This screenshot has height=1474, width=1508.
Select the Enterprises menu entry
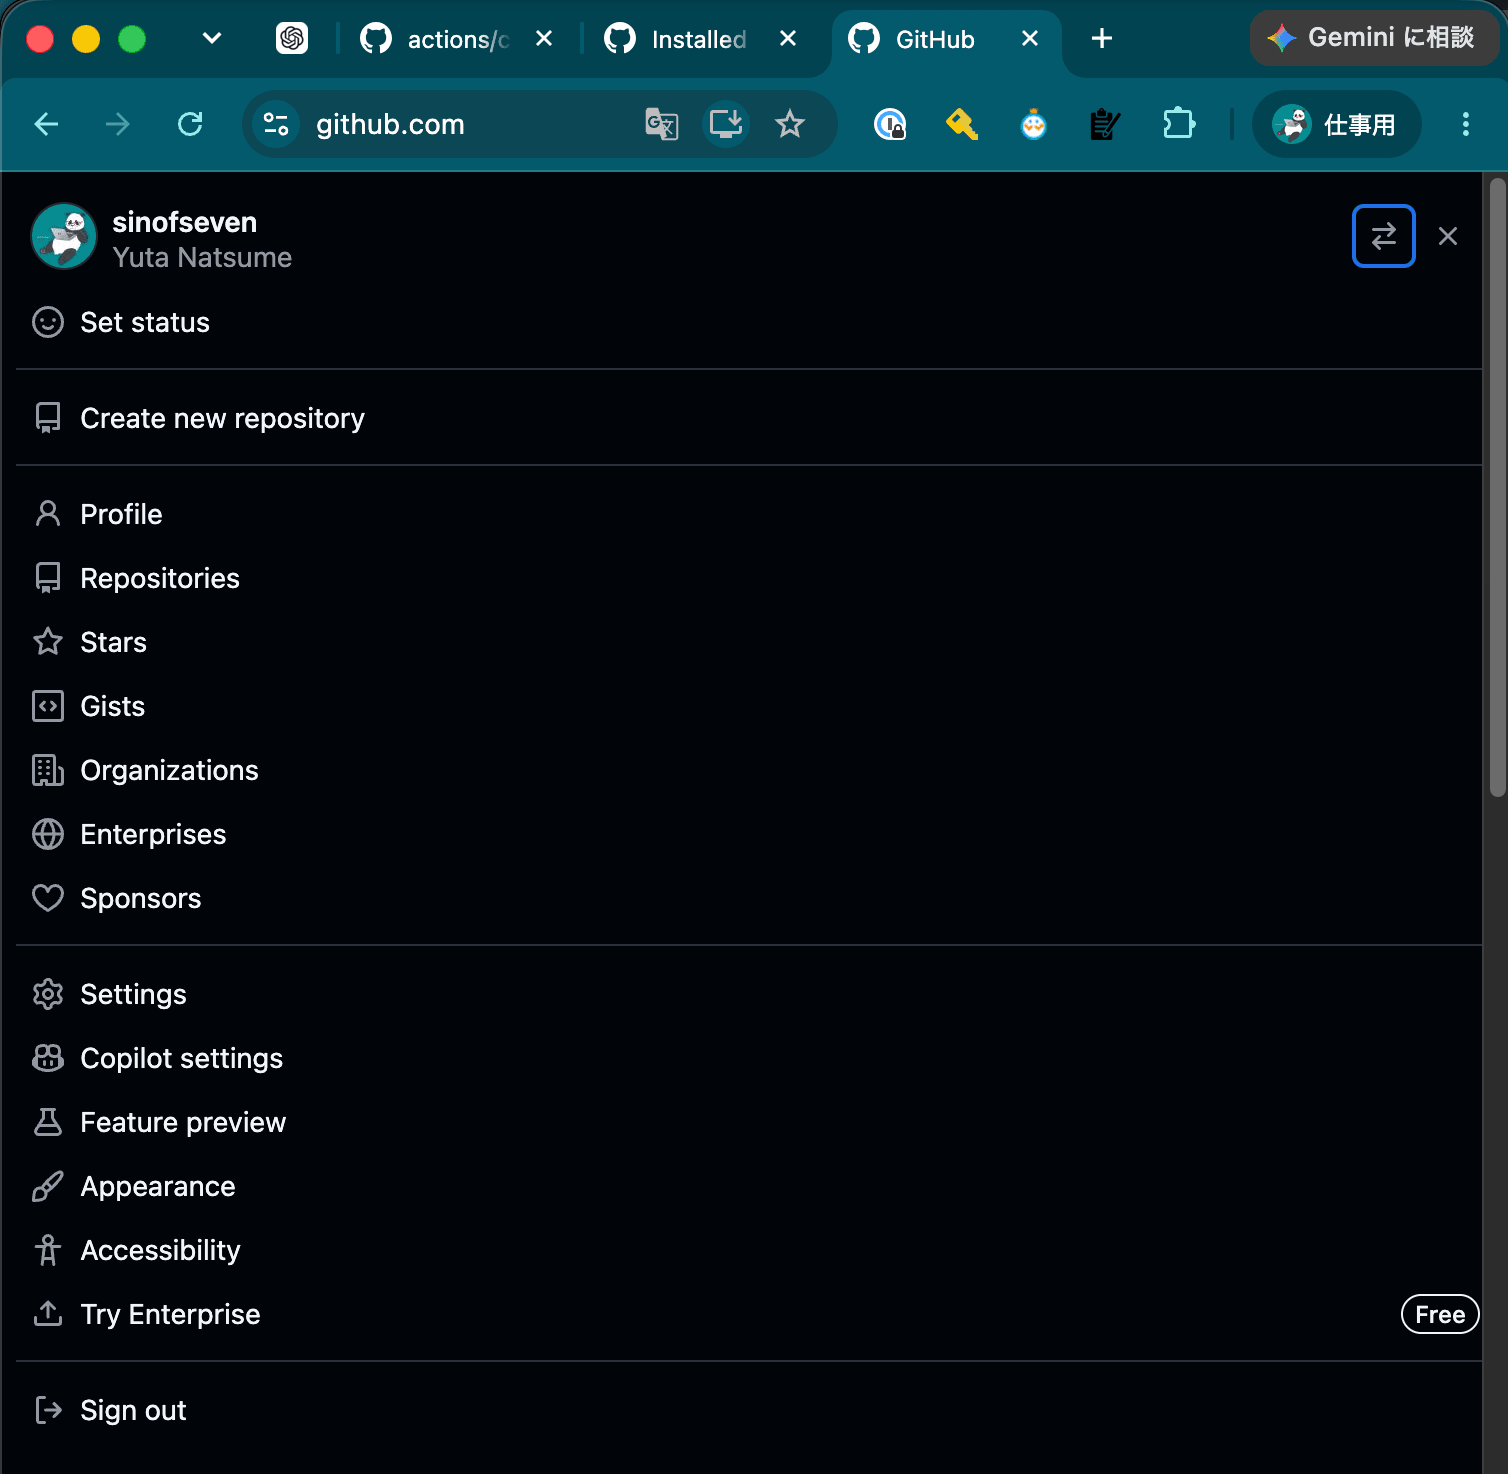(x=749, y=834)
